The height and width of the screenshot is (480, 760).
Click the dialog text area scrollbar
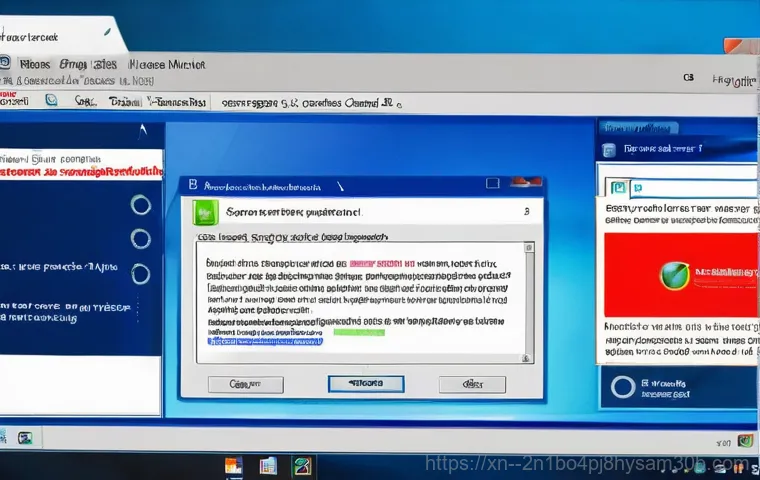point(525,300)
